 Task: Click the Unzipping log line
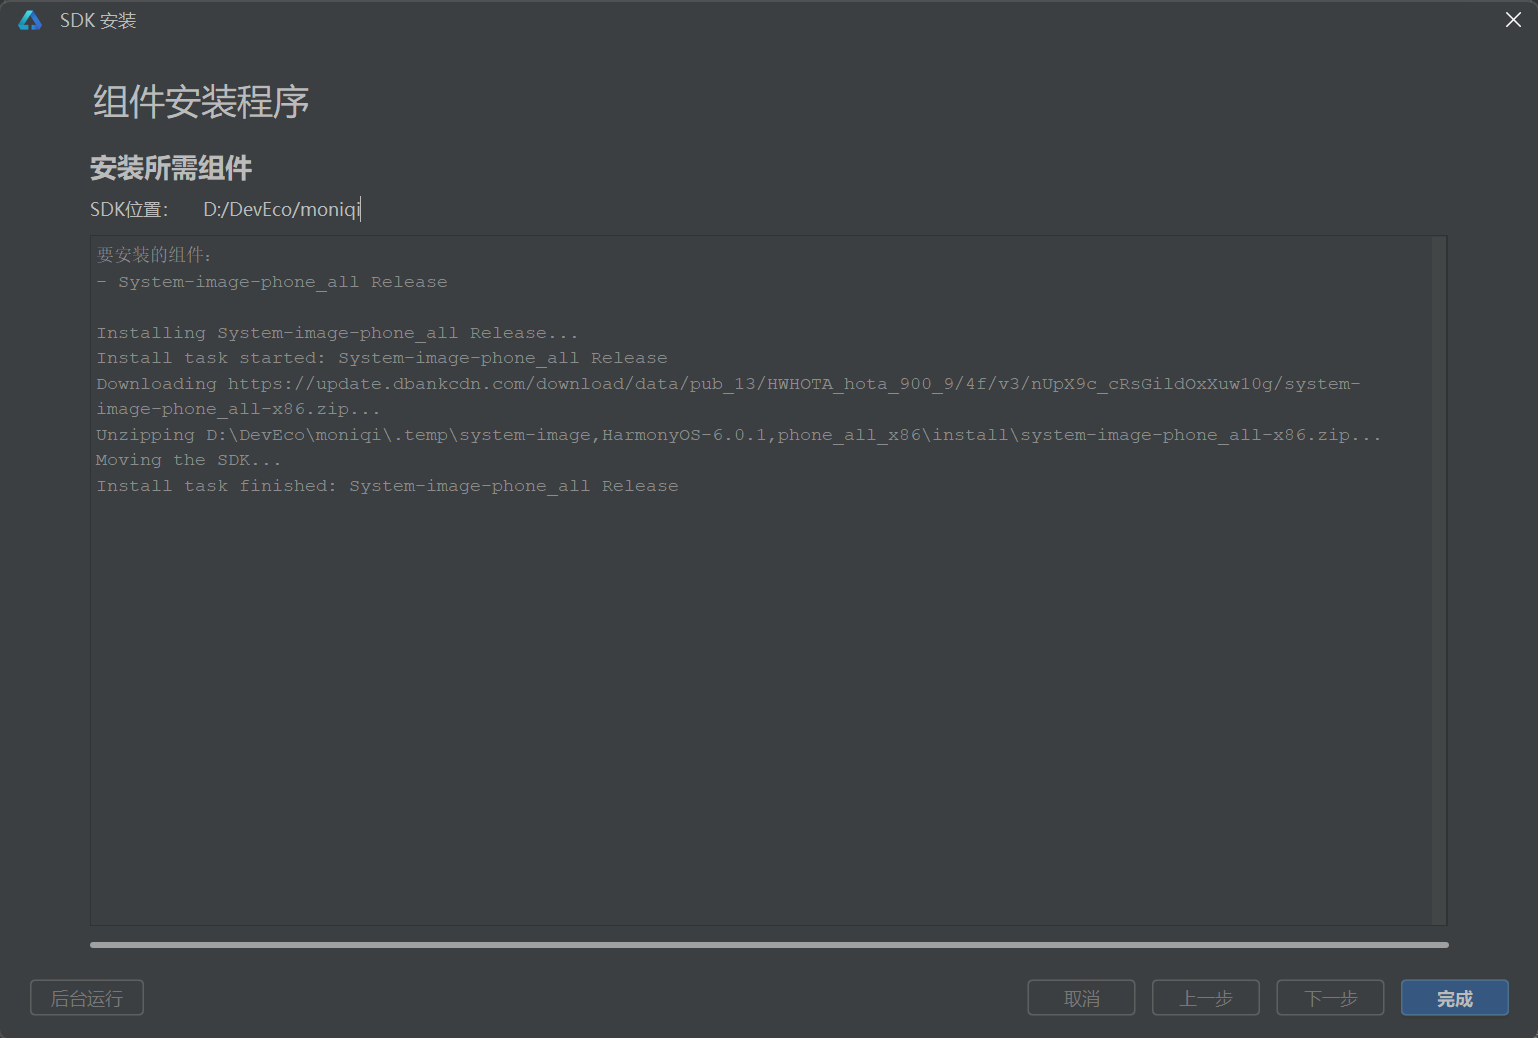point(739,435)
